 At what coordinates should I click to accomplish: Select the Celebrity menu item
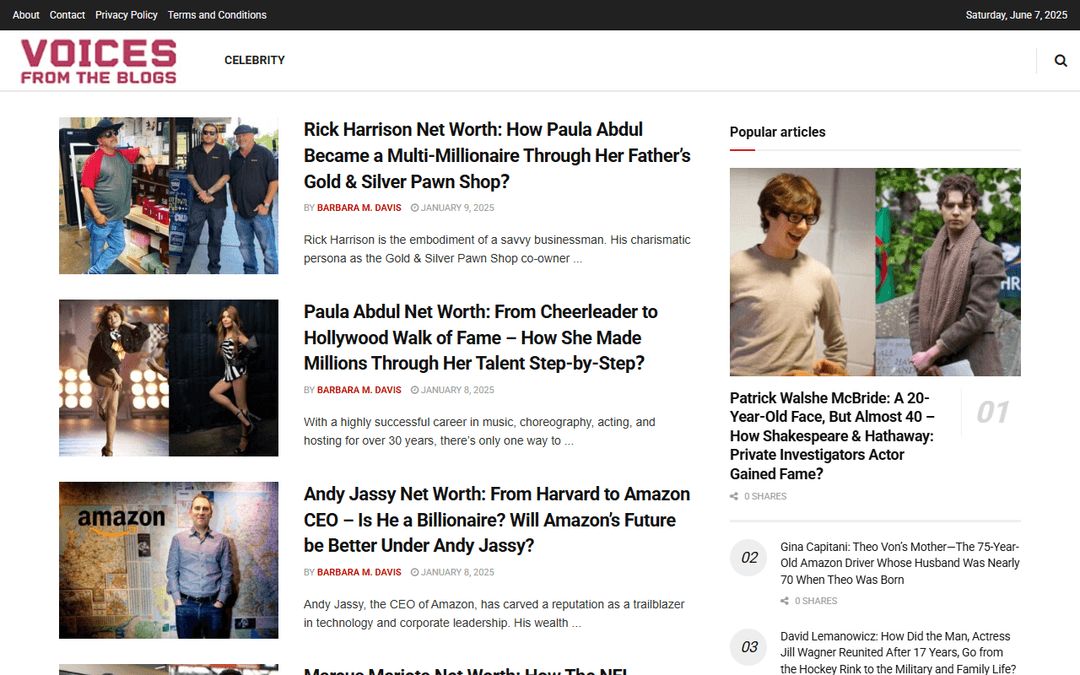pyautogui.click(x=254, y=61)
